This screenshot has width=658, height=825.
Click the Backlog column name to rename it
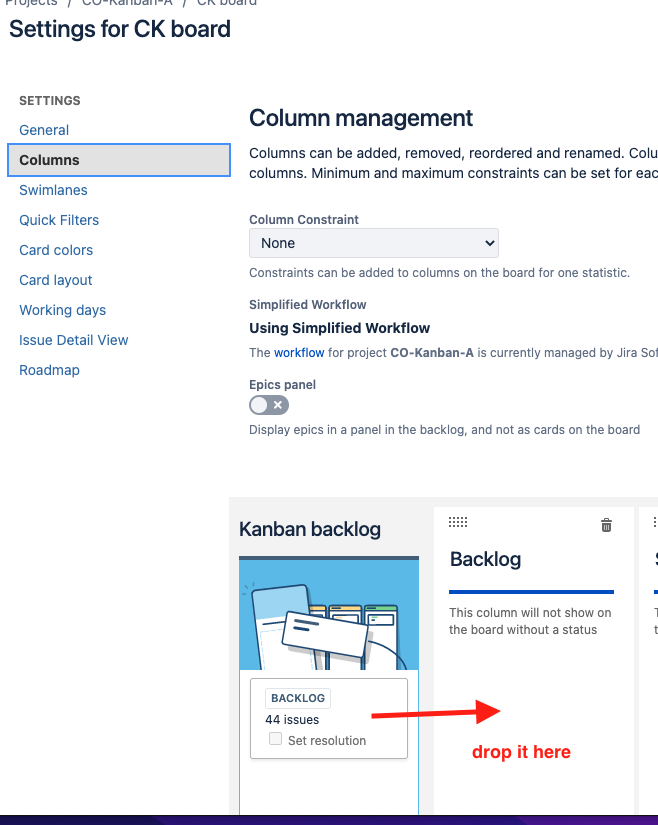[x=485, y=559]
